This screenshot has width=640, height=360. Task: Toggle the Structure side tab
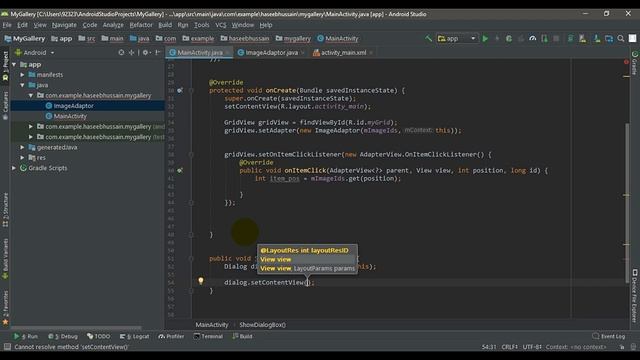coord(5,210)
